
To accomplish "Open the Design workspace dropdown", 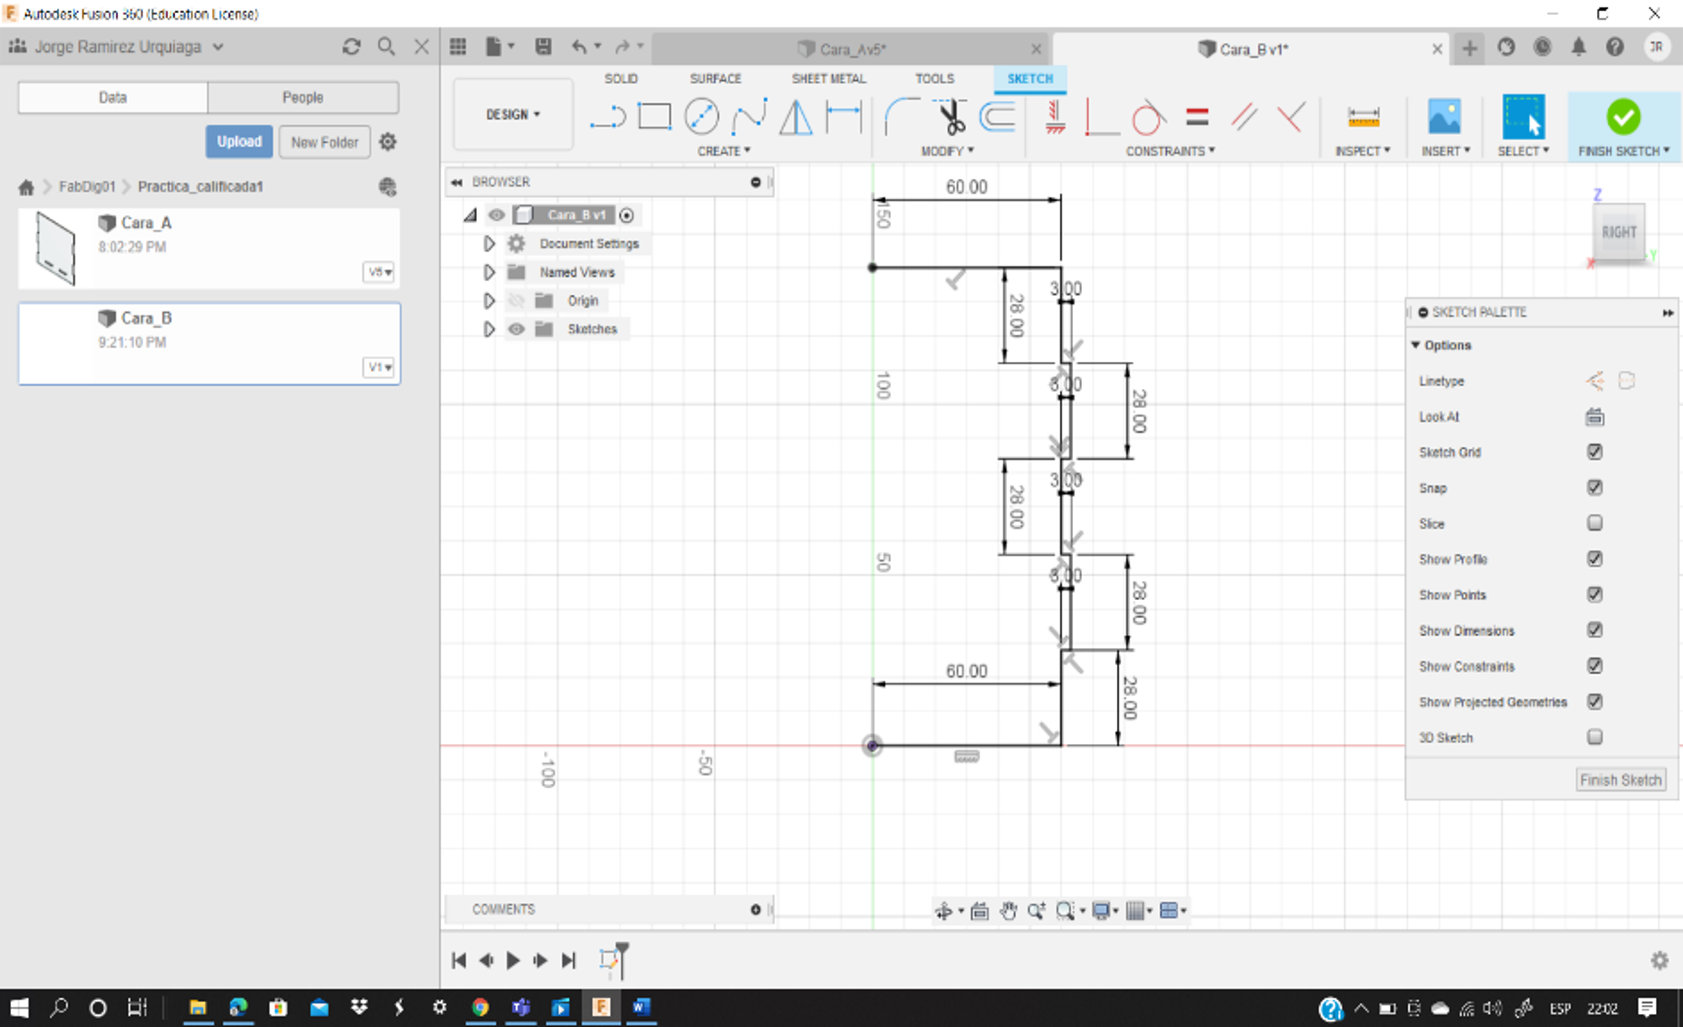I will 513,115.
